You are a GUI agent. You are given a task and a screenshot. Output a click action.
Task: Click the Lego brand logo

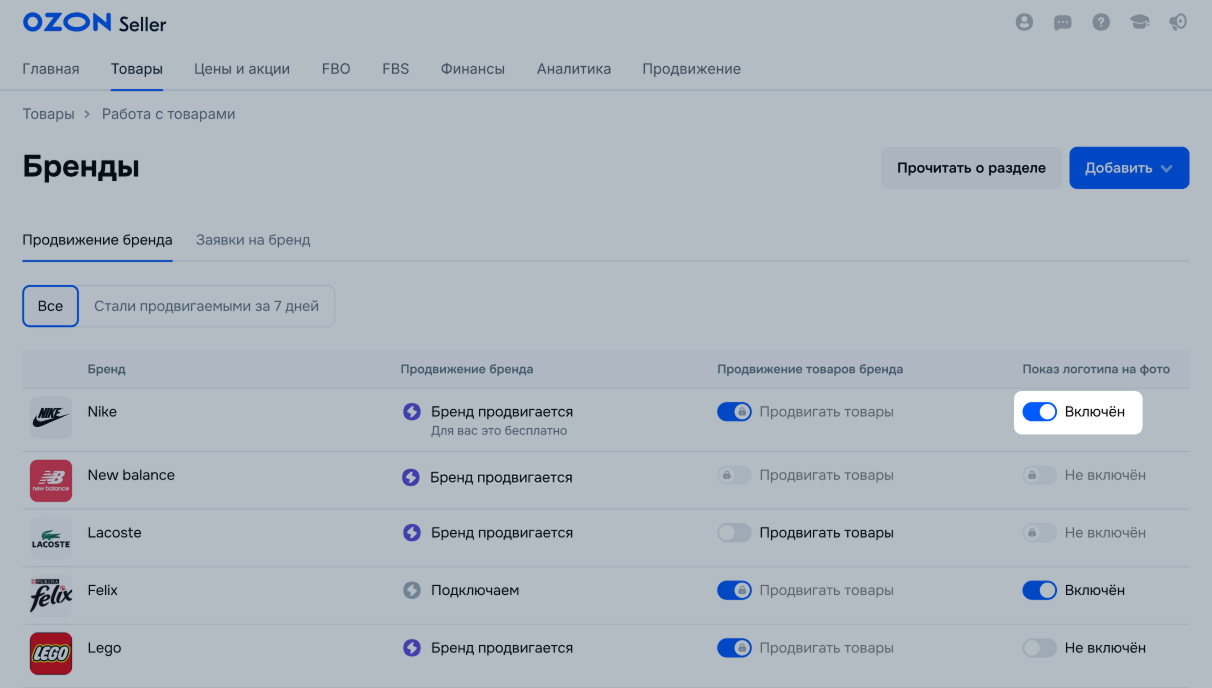click(x=51, y=653)
